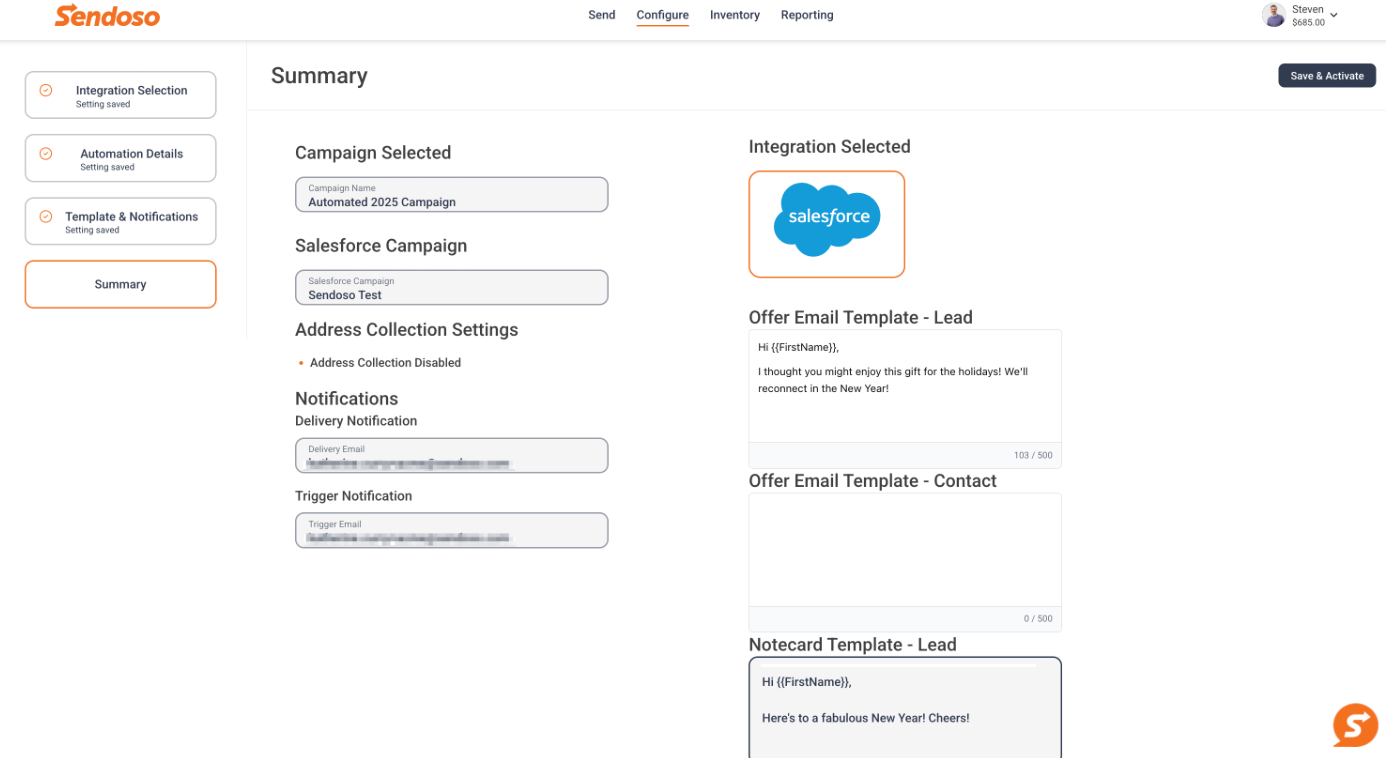The height and width of the screenshot is (758, 1386).
Task: Click the Salesforce cloud logo
Action: pos(827,218)
